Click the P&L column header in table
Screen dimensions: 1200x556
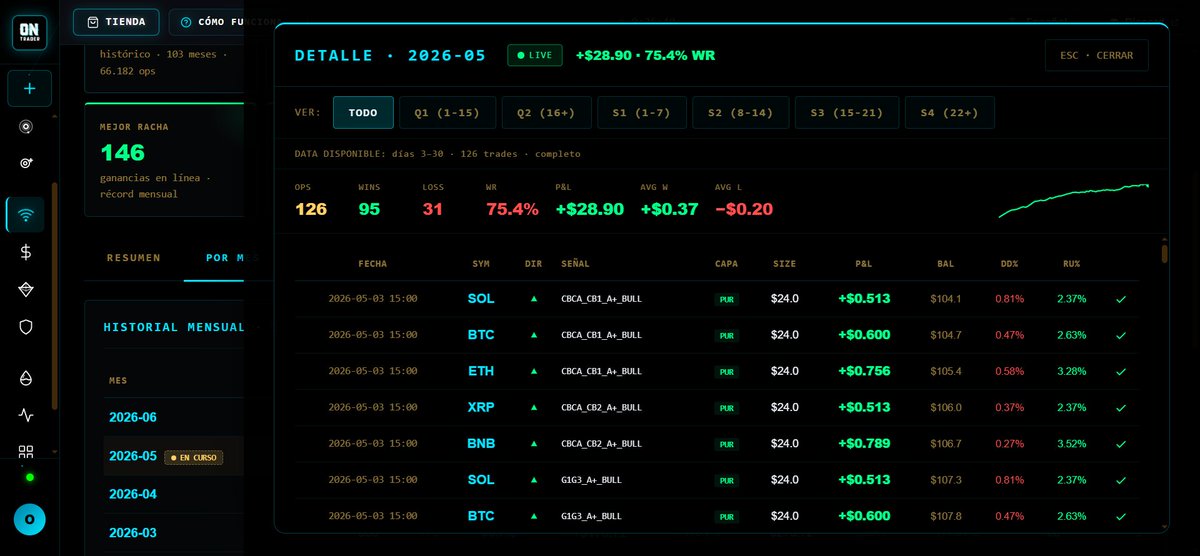(x=863, y=264)
